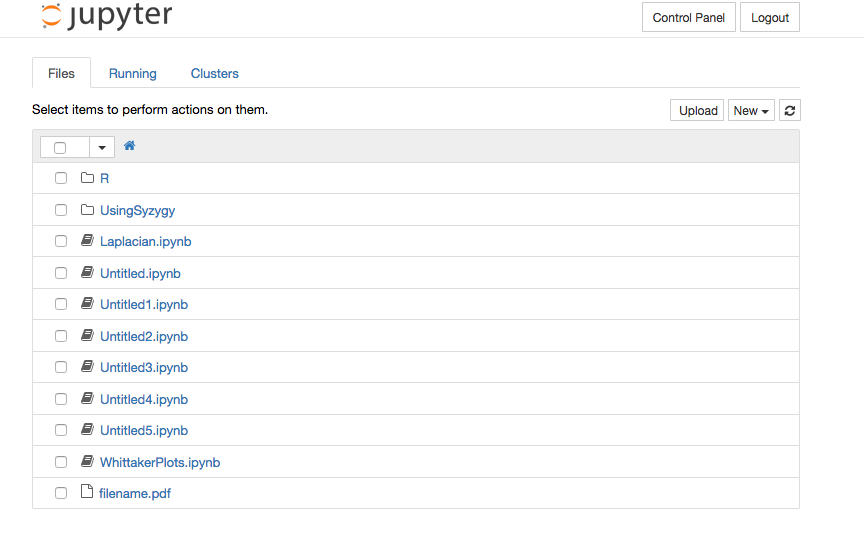Click the Logout button

(769, 18)
